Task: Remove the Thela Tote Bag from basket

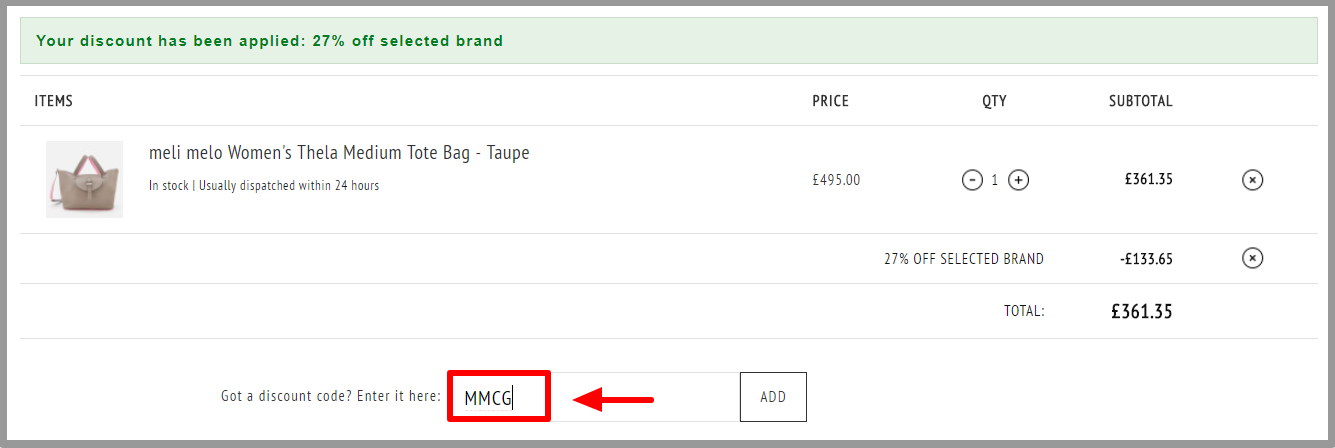Action: pos(1252,180)
